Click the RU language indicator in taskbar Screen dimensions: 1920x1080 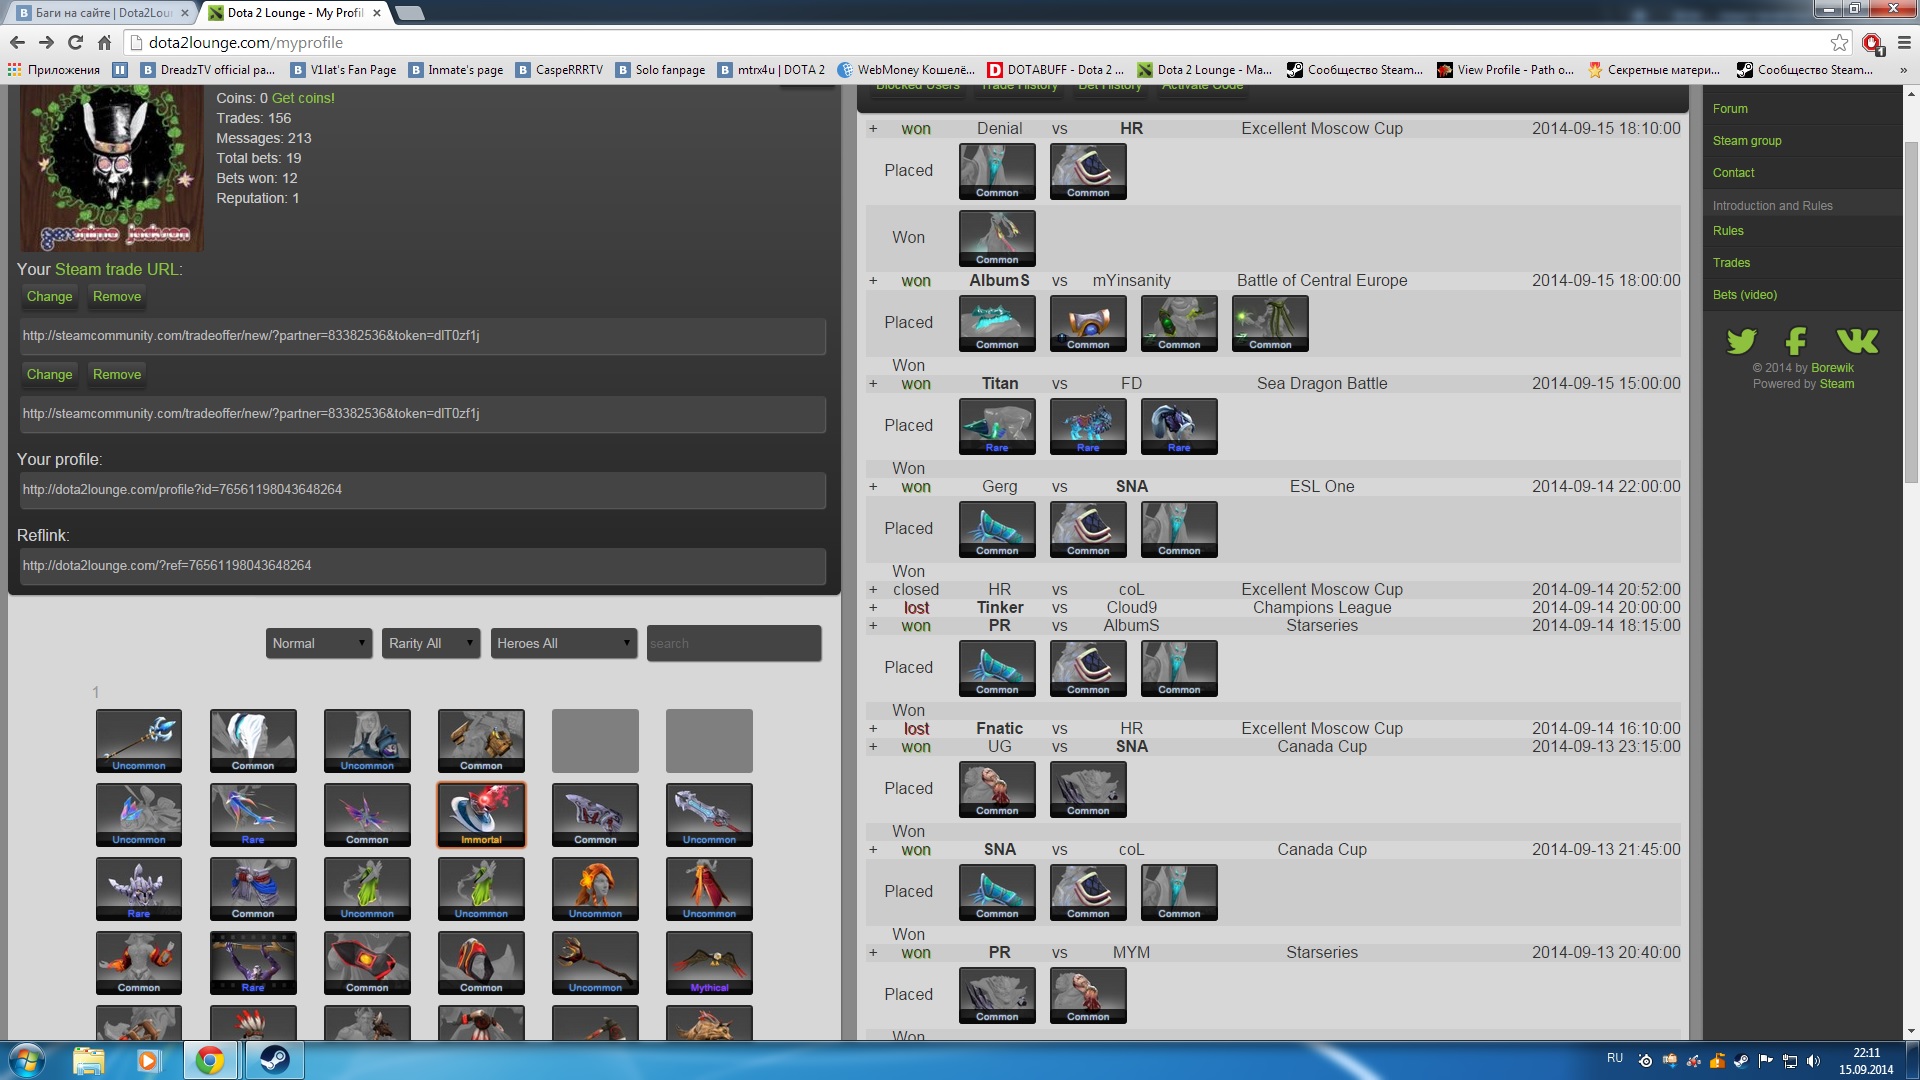pyautogui.click(x=1615, y=1058)
